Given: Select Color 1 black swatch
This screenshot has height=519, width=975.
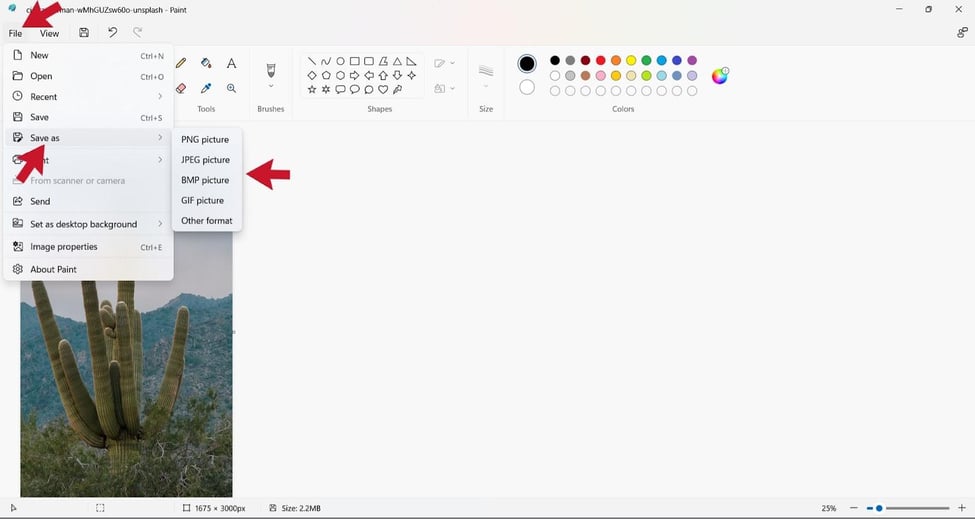Looking at the screenshot, I should click(527, 63).
